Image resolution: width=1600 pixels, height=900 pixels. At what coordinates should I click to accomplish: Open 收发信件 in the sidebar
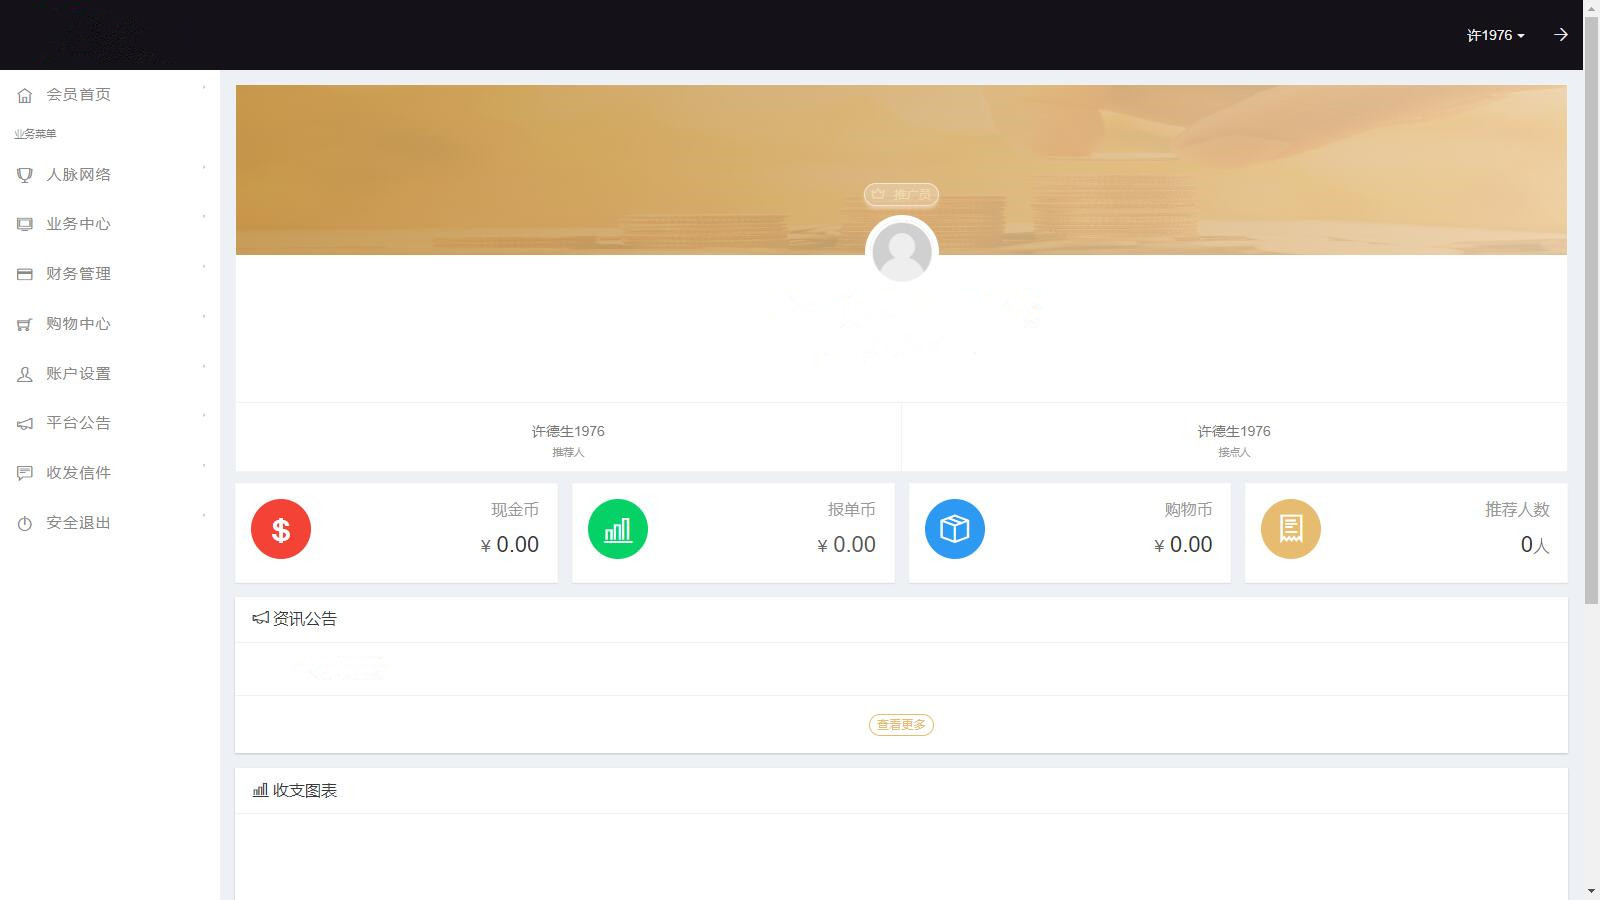coord(78,473)
